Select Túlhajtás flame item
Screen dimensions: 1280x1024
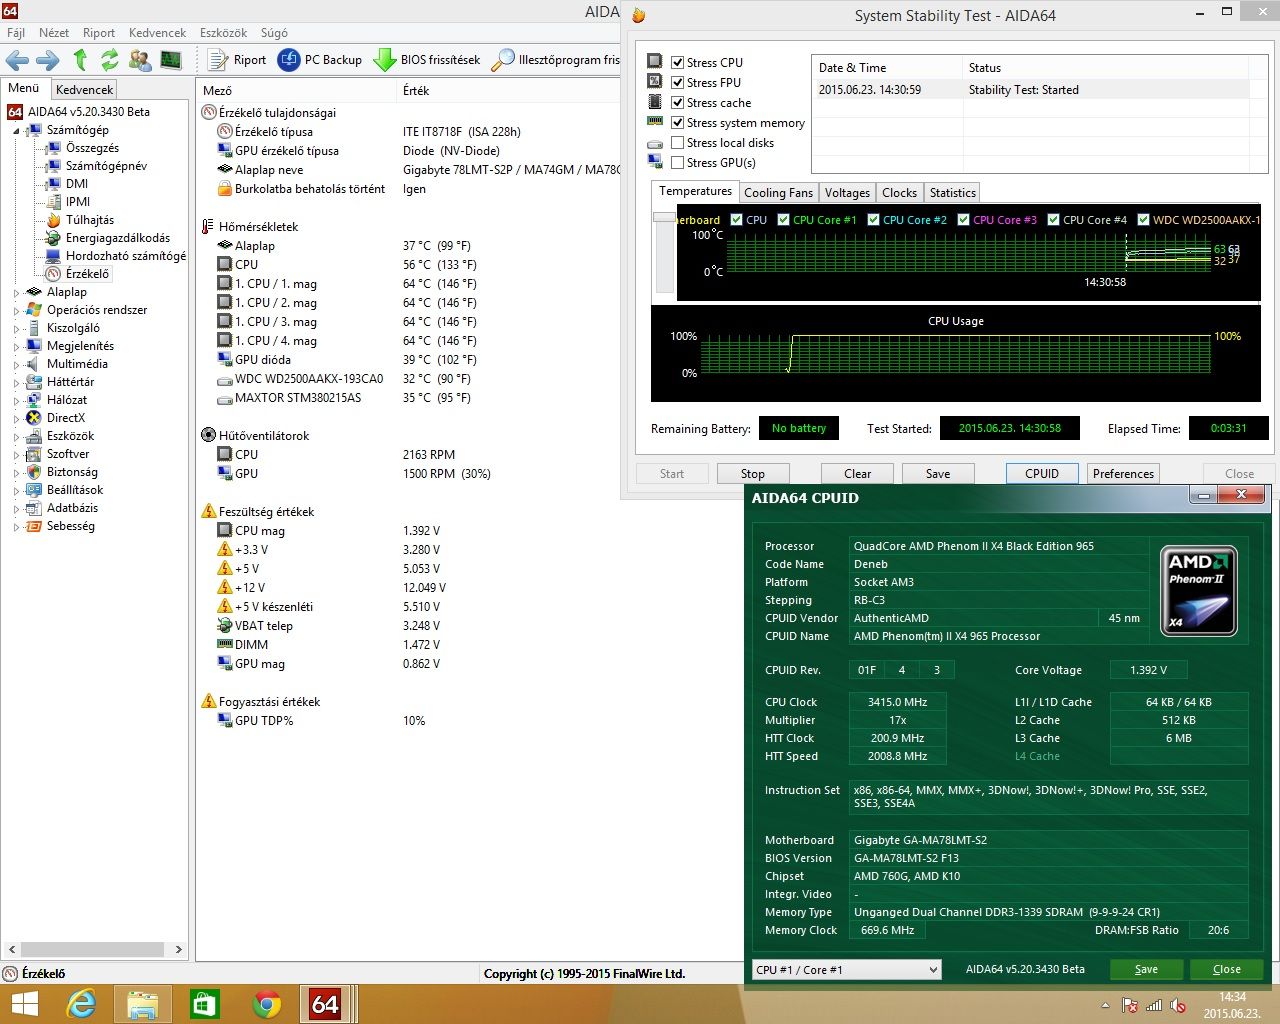[90, 220]
